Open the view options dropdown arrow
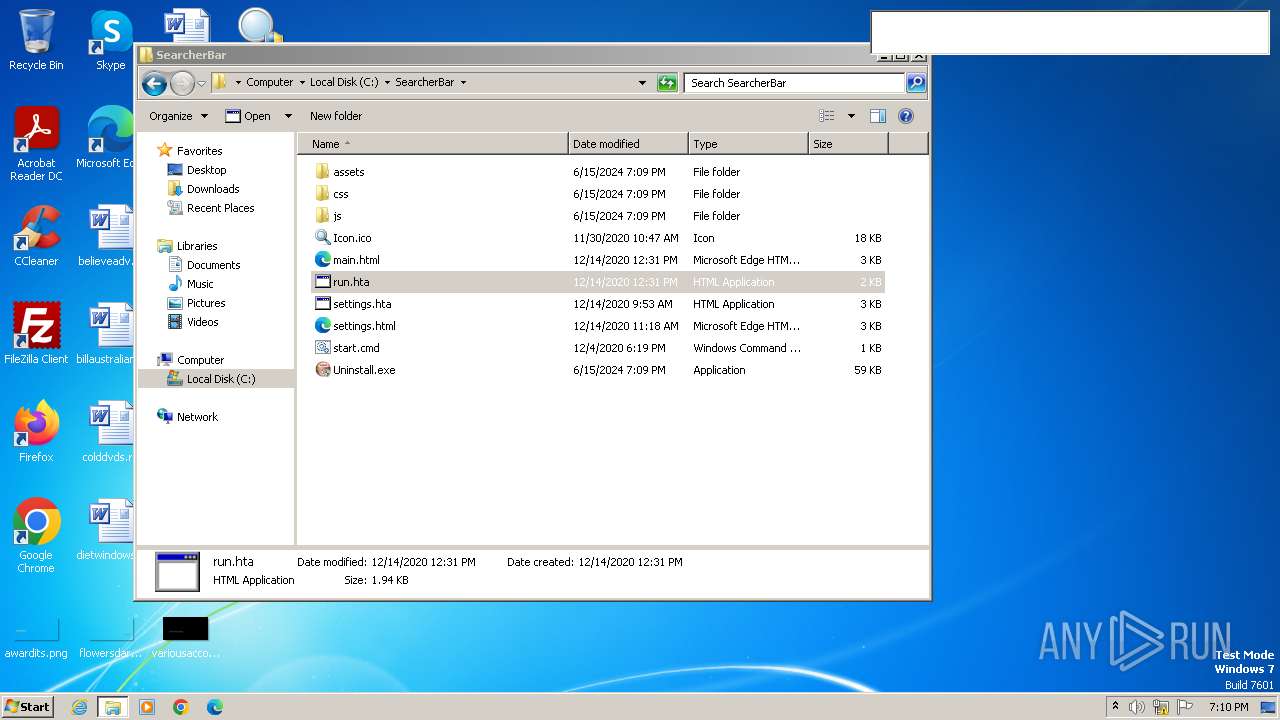This screenshot has height=720, width=1280. (x=851, y=116)
